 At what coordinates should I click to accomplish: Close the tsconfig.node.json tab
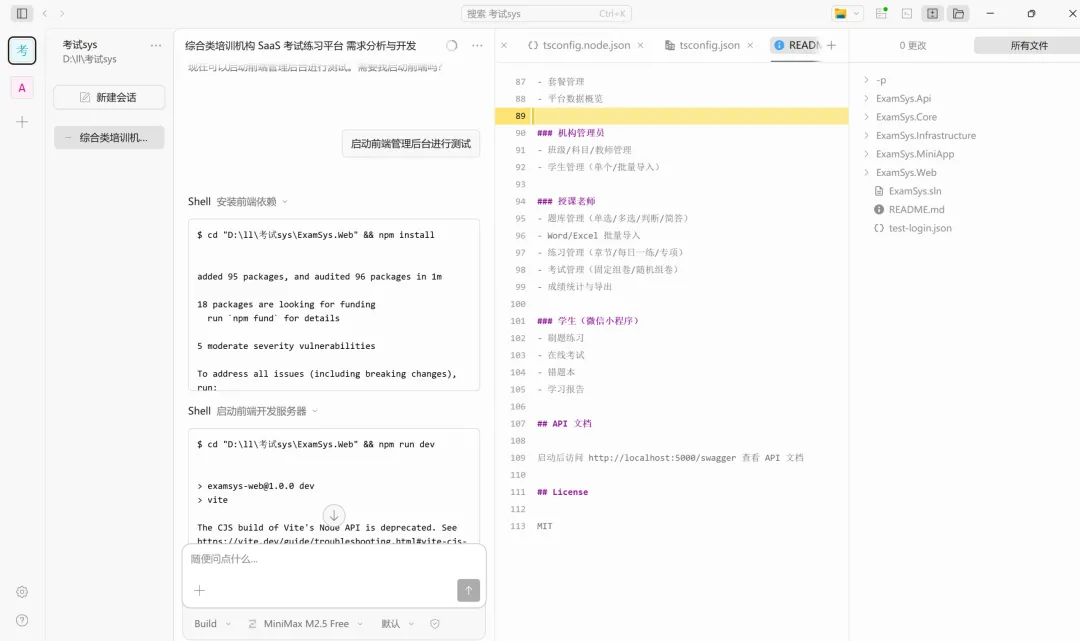(x=641, y=45)
